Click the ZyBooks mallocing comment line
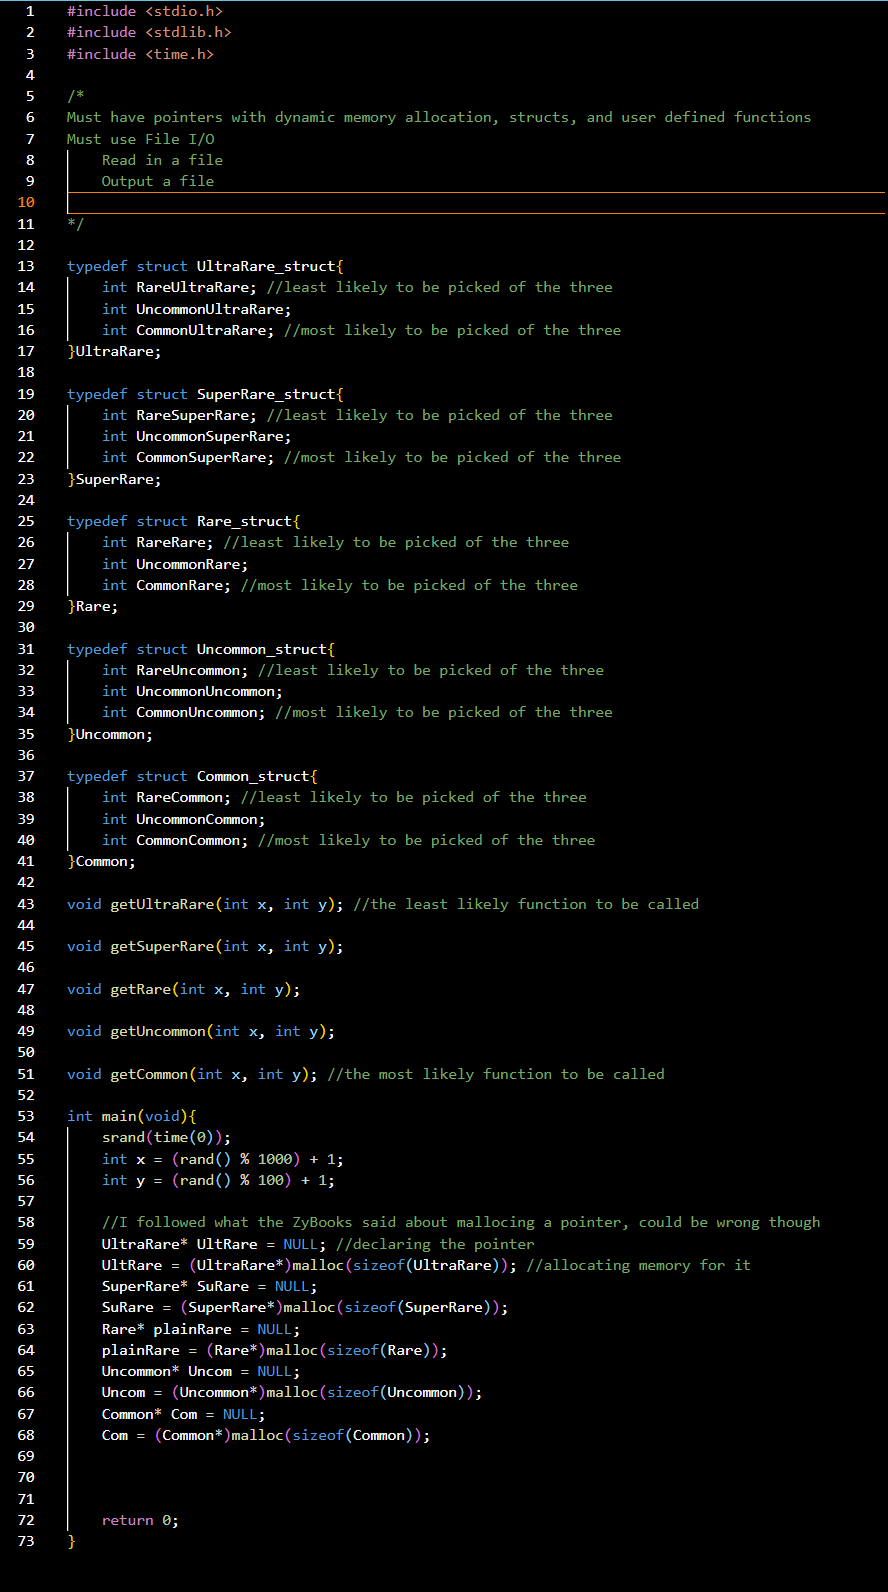888x1592 pixels. coord(461,1222)
